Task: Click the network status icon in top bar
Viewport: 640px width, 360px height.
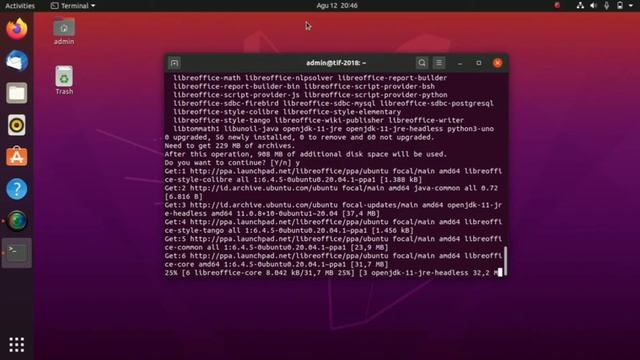Action: pos(580,6)
